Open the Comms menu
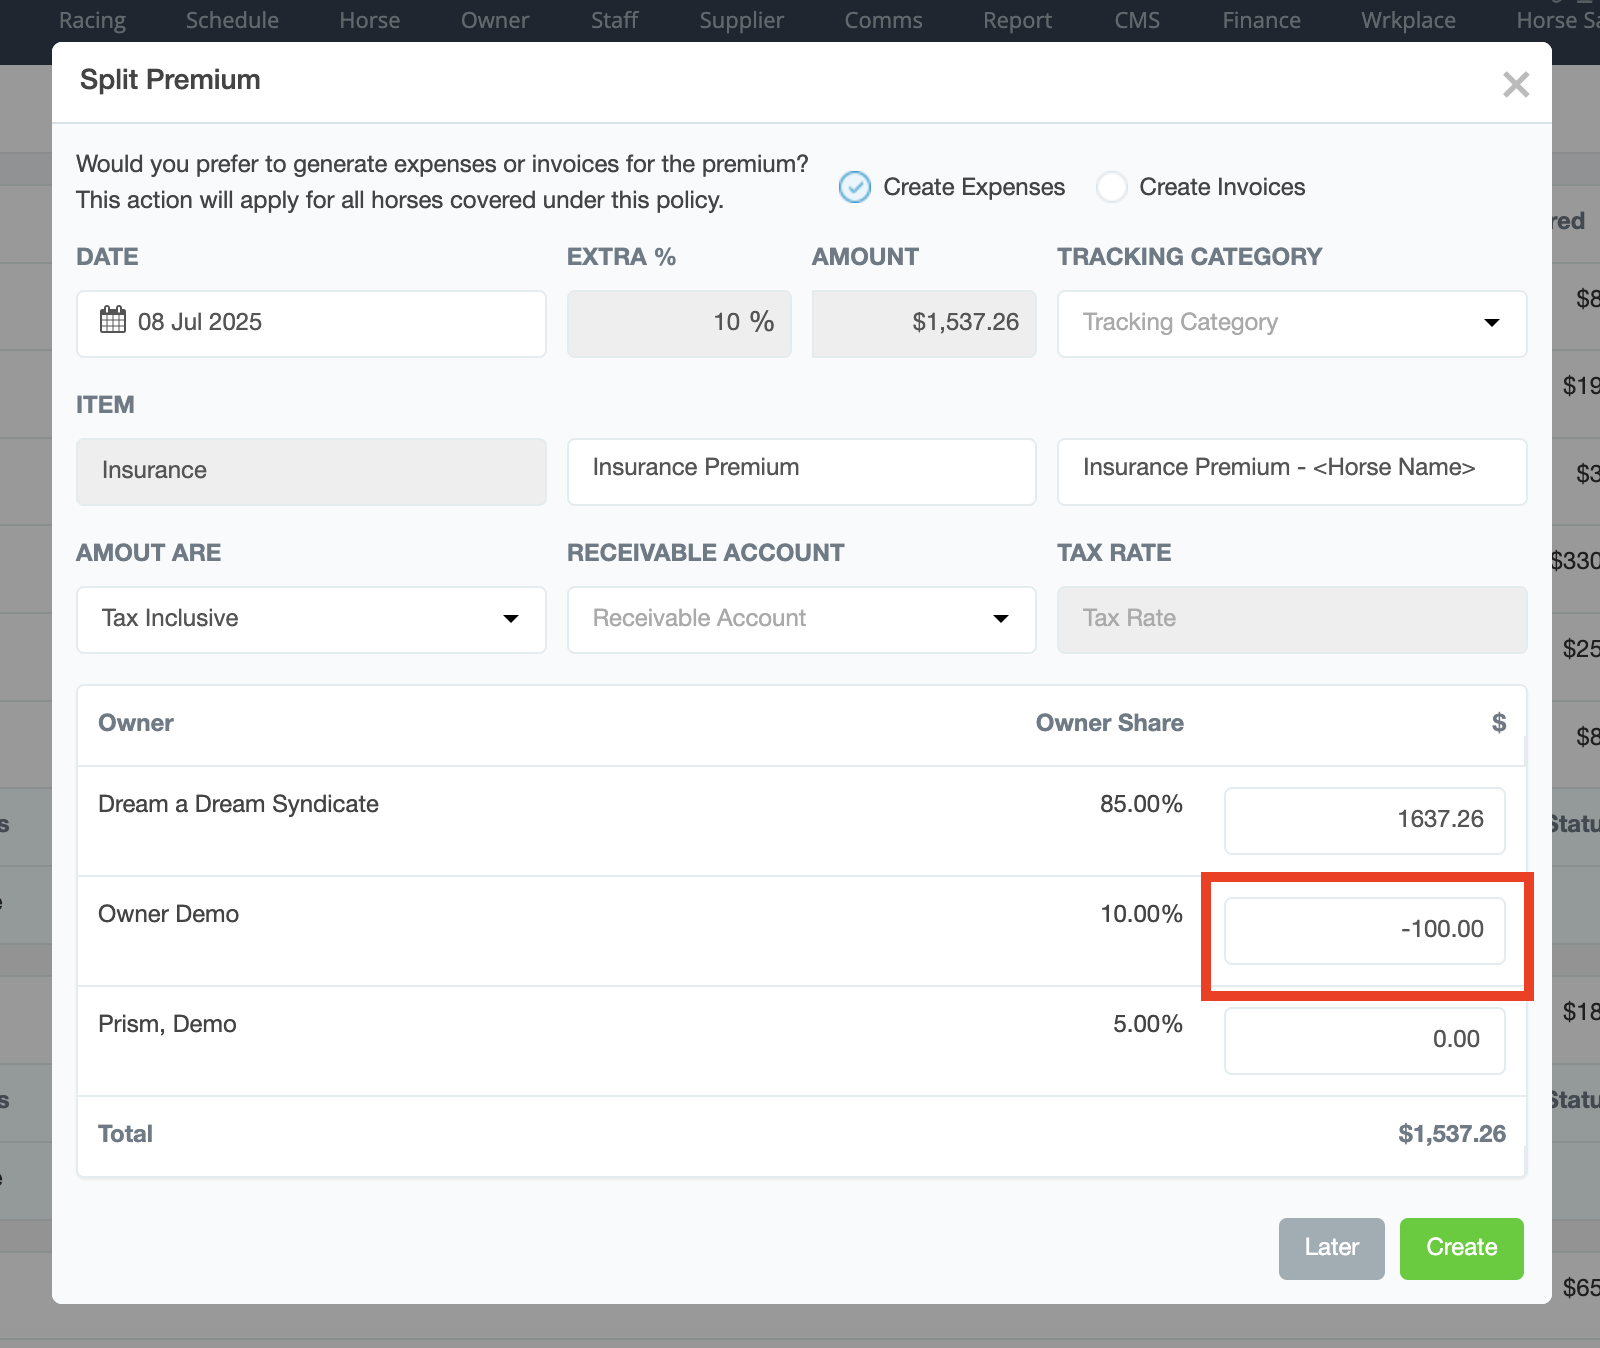This screenshot has height=1348, width=1600. 883,20
